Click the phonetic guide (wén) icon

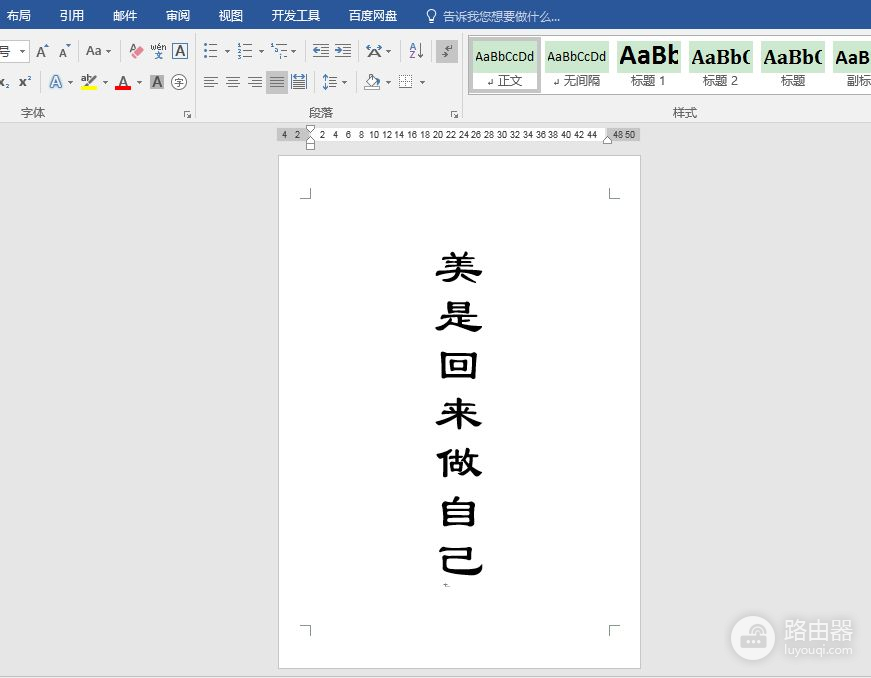tap(158, 51)
